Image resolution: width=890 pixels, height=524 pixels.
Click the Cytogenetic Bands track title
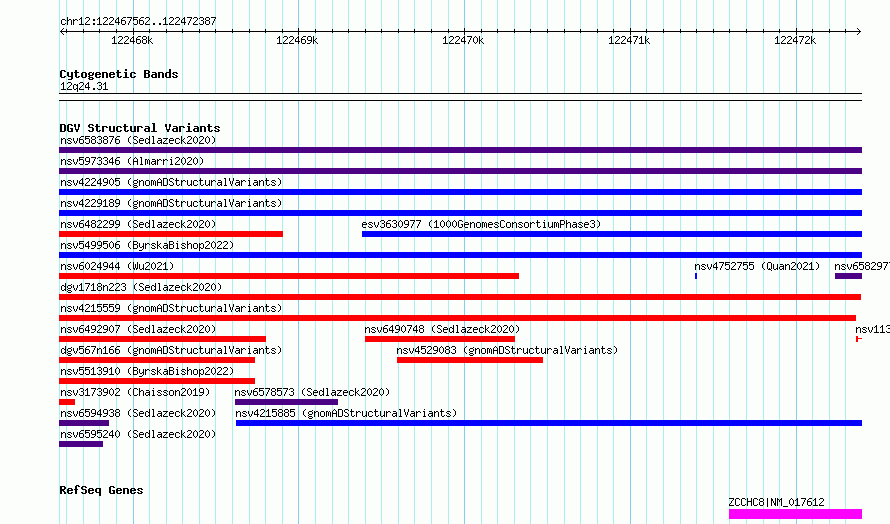(x=119, y=74)
